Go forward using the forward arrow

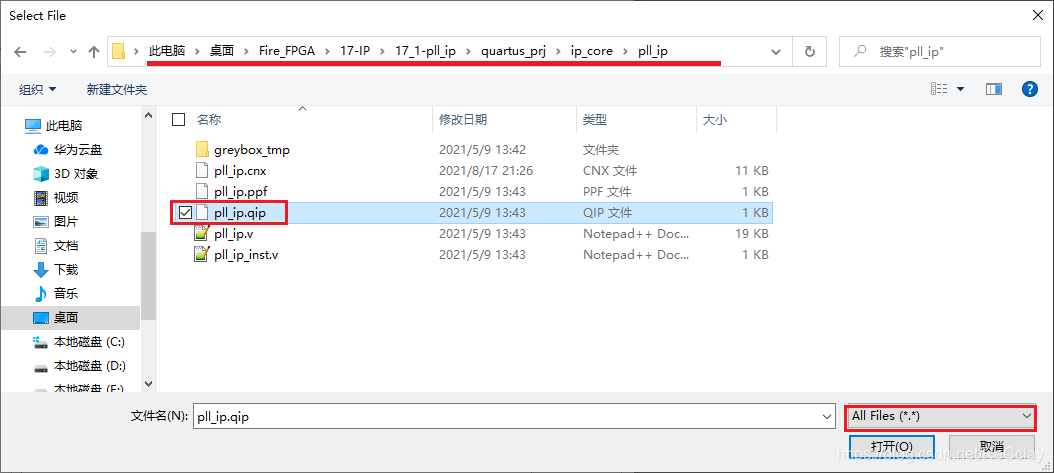[x=50, y=52]
